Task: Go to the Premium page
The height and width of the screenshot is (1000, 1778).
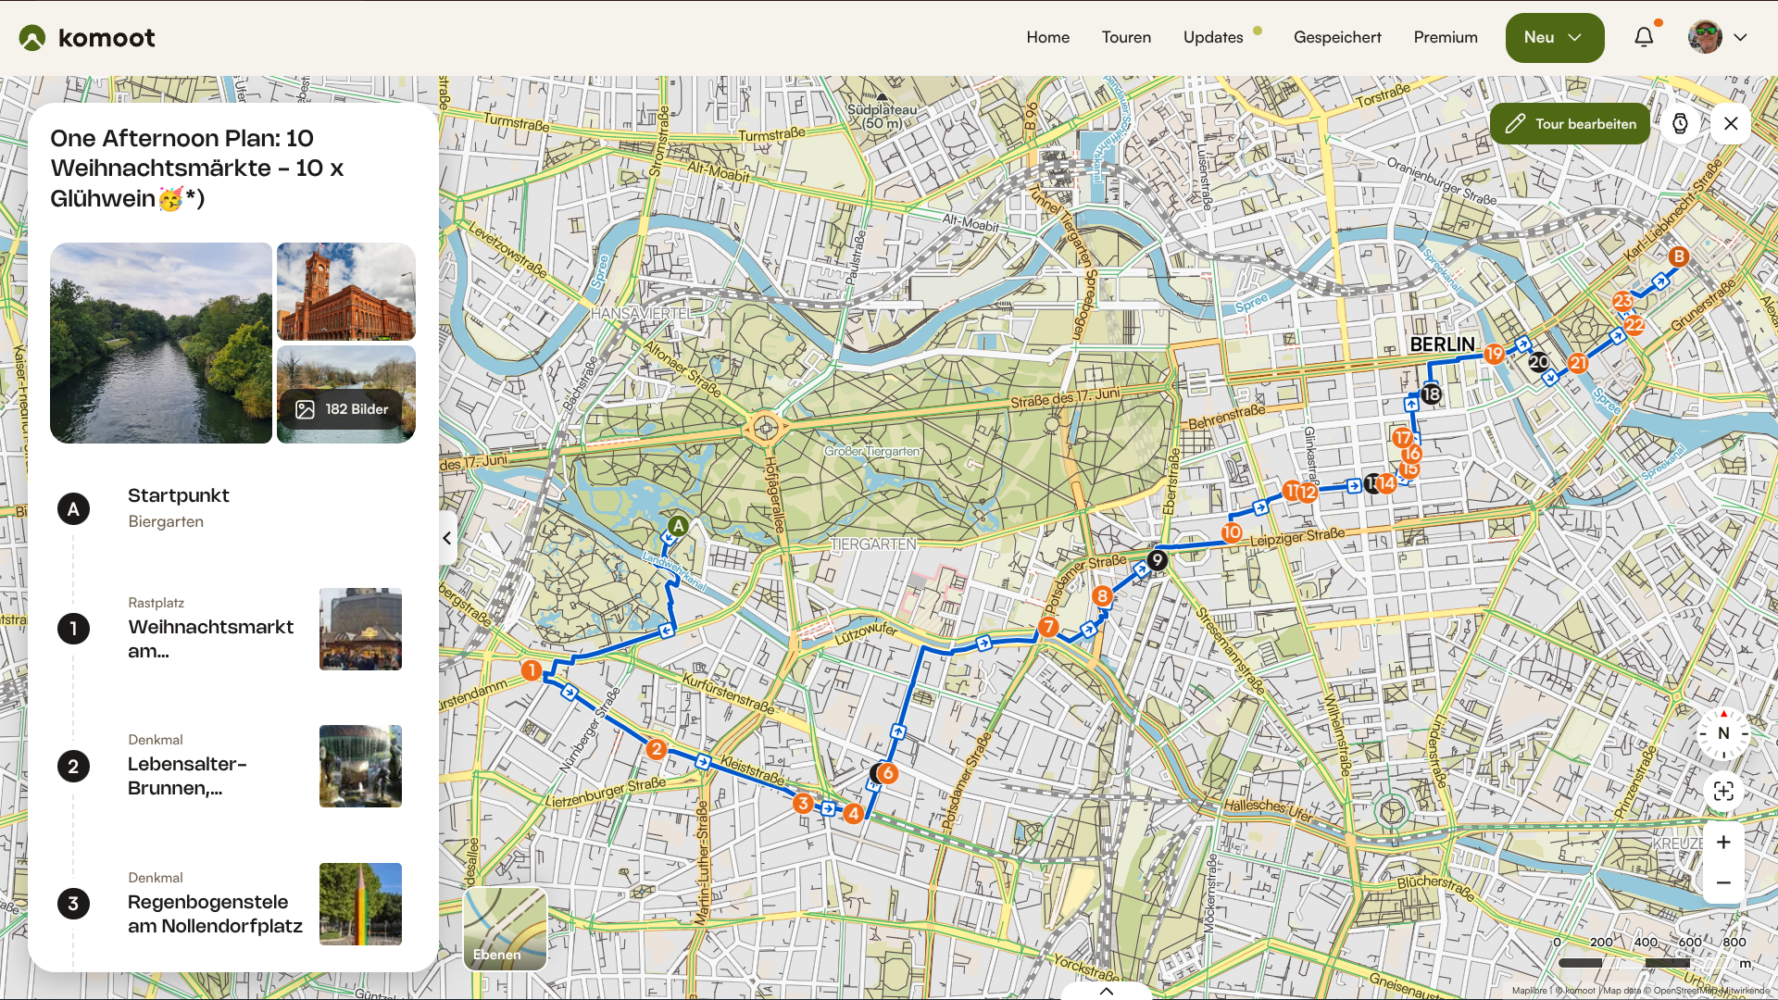Action: tap(1445, 37)
